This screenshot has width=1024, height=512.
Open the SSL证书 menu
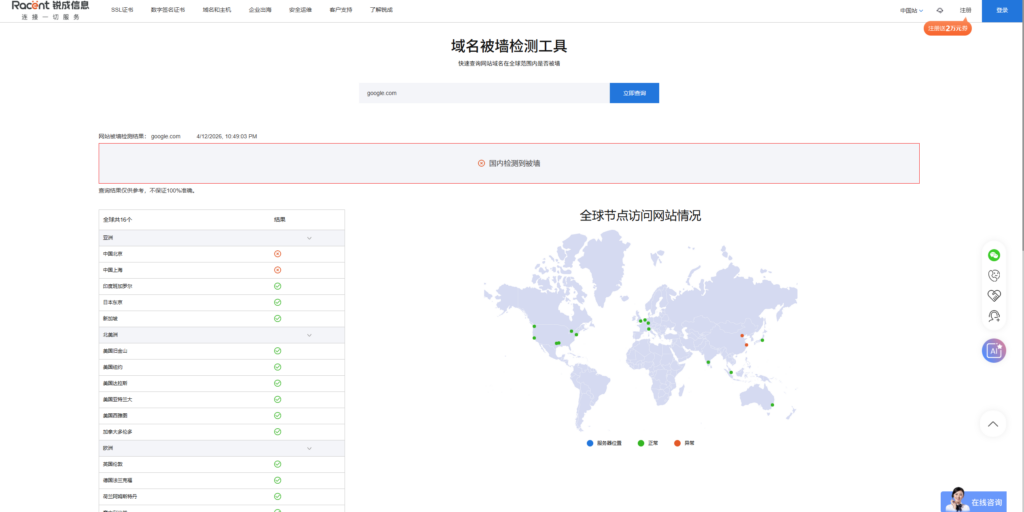coord(122,10)
